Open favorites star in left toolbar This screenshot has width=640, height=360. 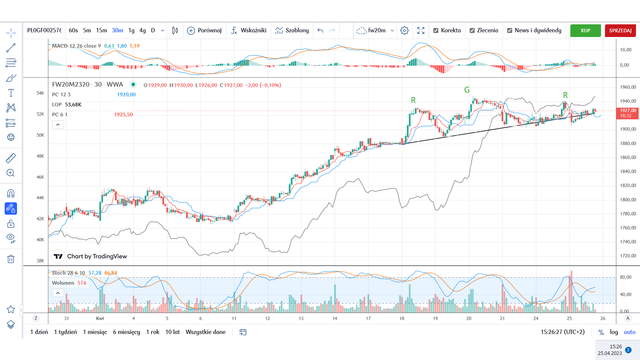click(x=11, y=309)
